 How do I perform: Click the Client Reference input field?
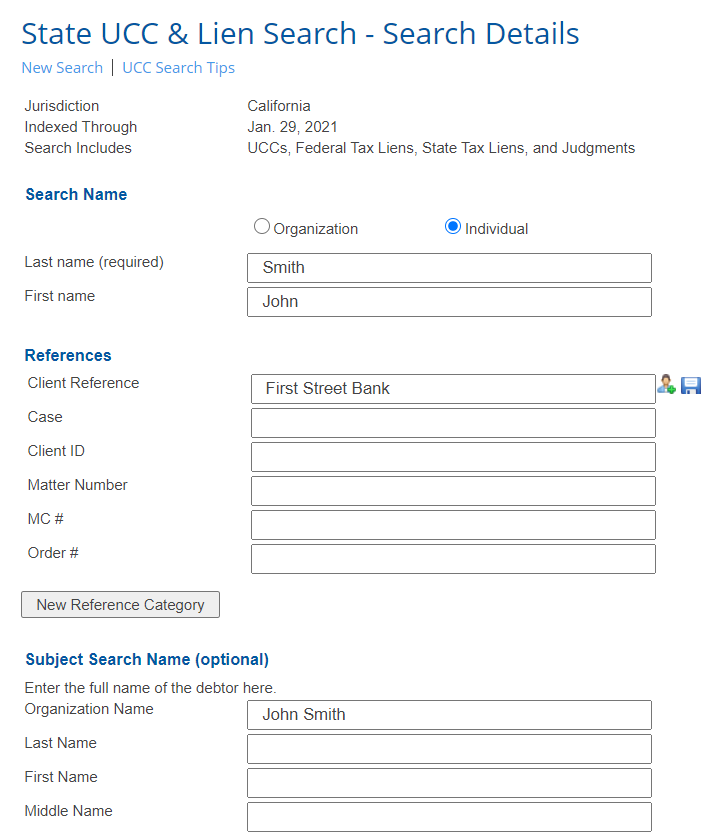(x=453, y=389)
